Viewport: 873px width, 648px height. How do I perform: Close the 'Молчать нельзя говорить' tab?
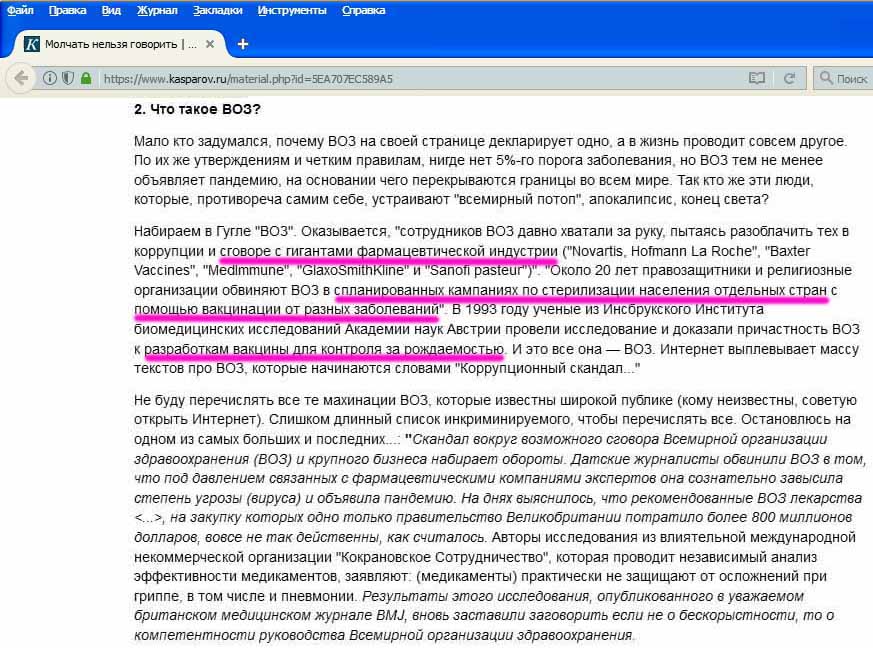(x=210, y=44)
